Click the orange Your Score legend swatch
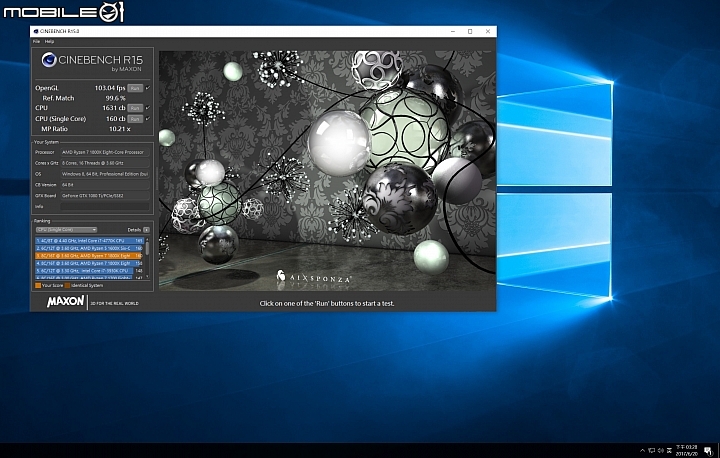 tap(38, 286)
